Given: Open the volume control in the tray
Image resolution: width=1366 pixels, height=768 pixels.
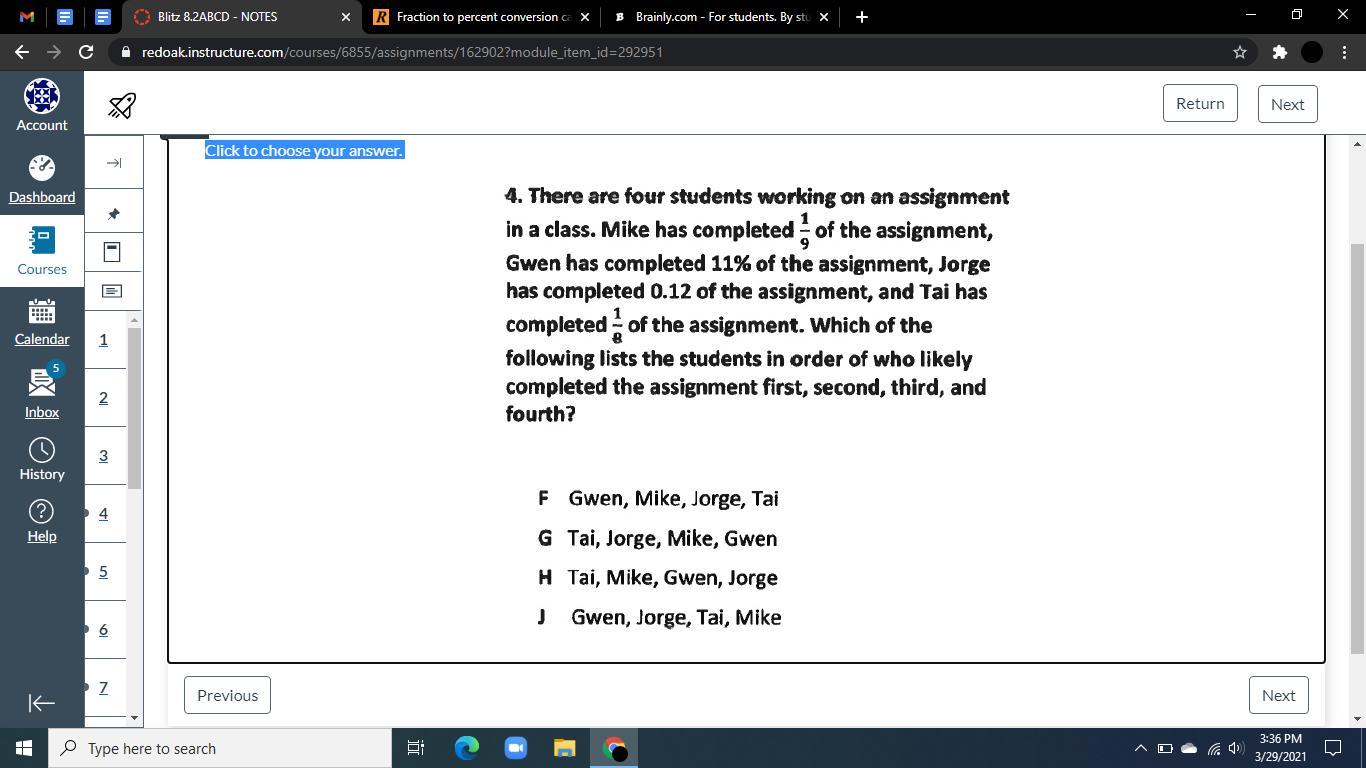Looking at the screenshot, I should click(1237, 748).
